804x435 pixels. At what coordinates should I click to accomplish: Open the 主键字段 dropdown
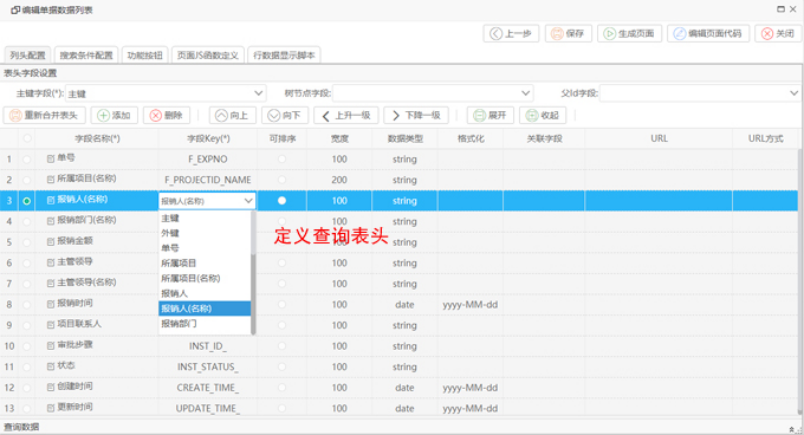click(258, 93)
